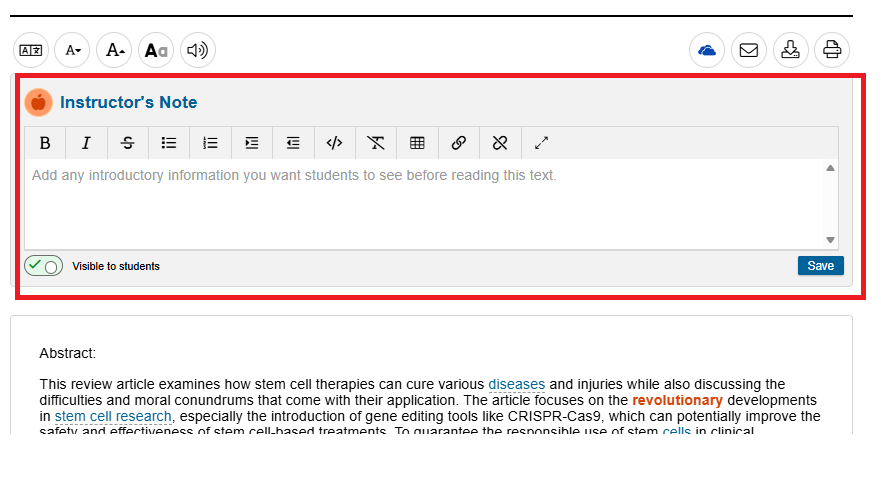Screen dimensions: 881x499
Task: Print the article
Action: (x=831, y=50)
